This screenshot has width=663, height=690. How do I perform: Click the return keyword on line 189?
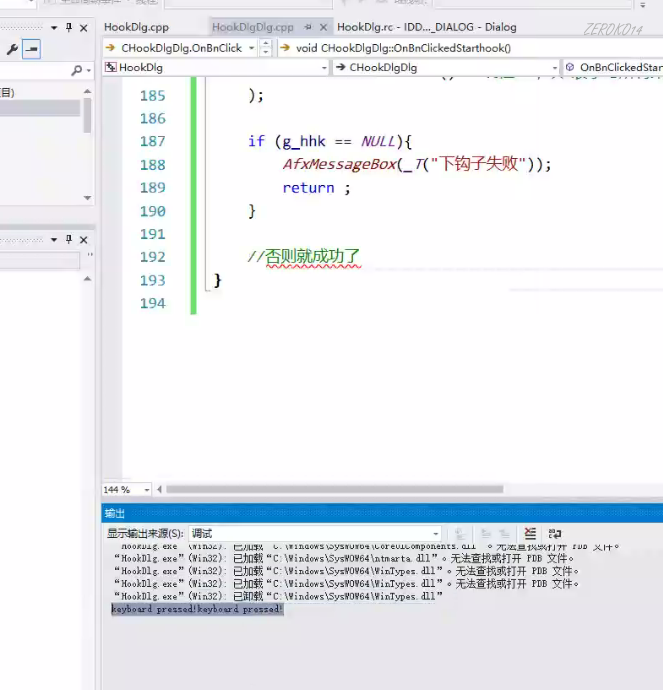(x=308, y=188)
